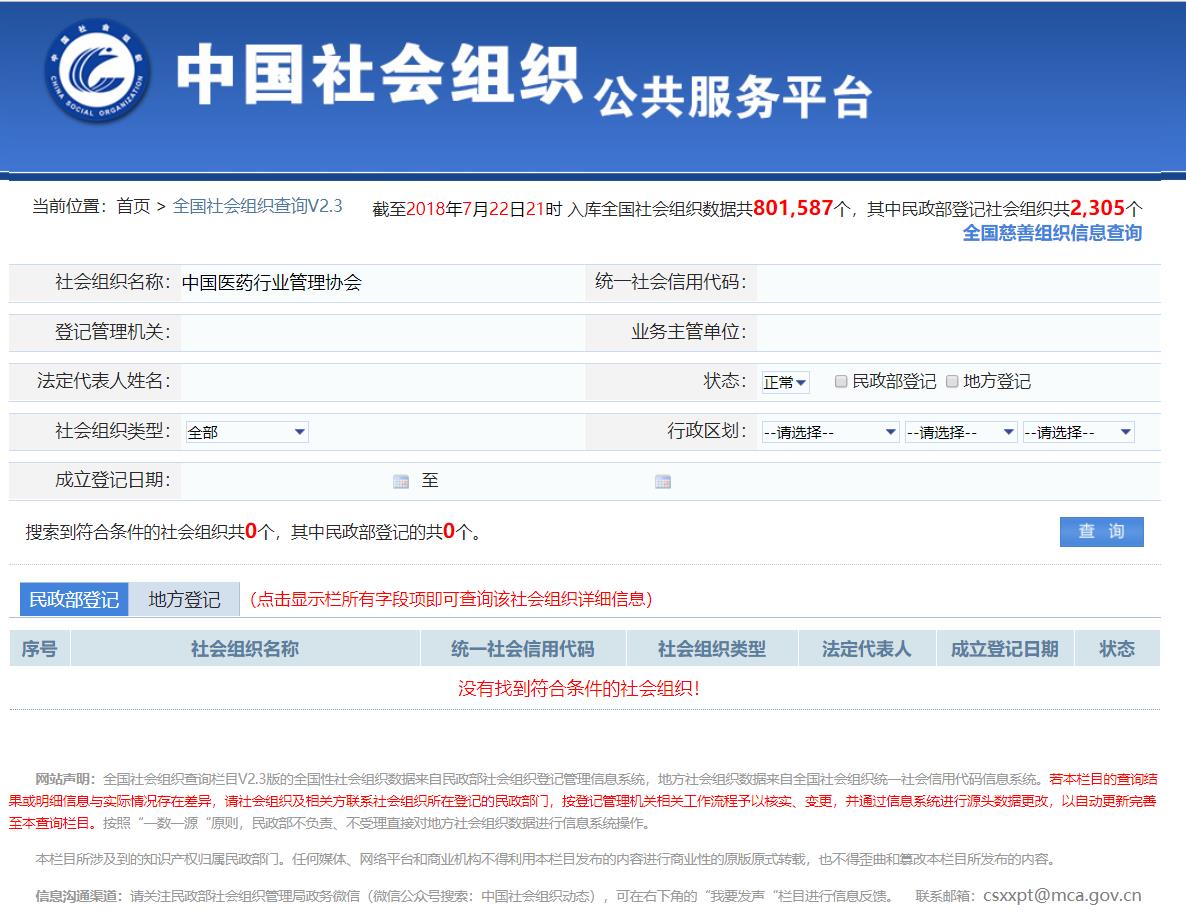Click the 社会组织名称 column header
The height and width of the screenshot is (920, 1186).
pos(245,648)
